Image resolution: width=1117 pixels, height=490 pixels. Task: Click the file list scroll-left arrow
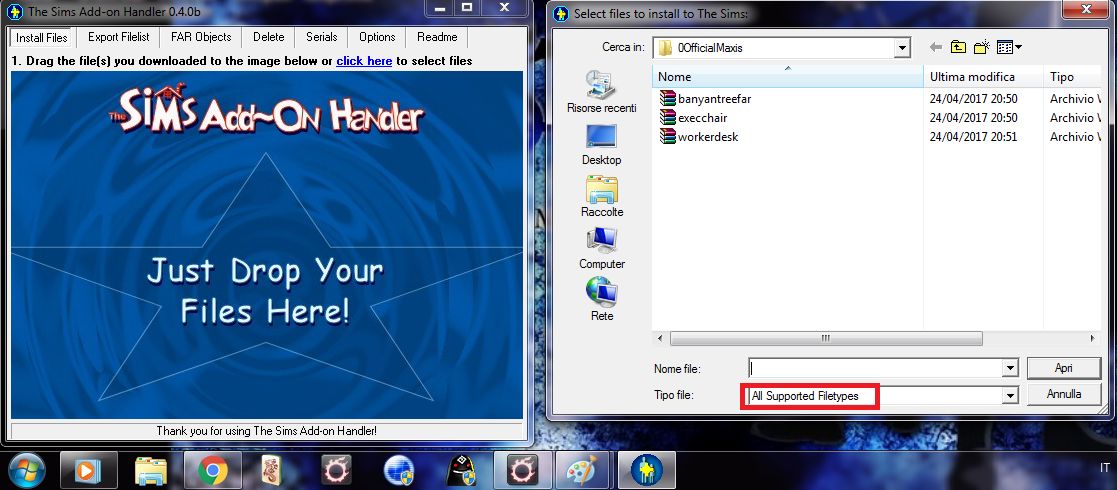pyautogui.click(x=660, y=339)
